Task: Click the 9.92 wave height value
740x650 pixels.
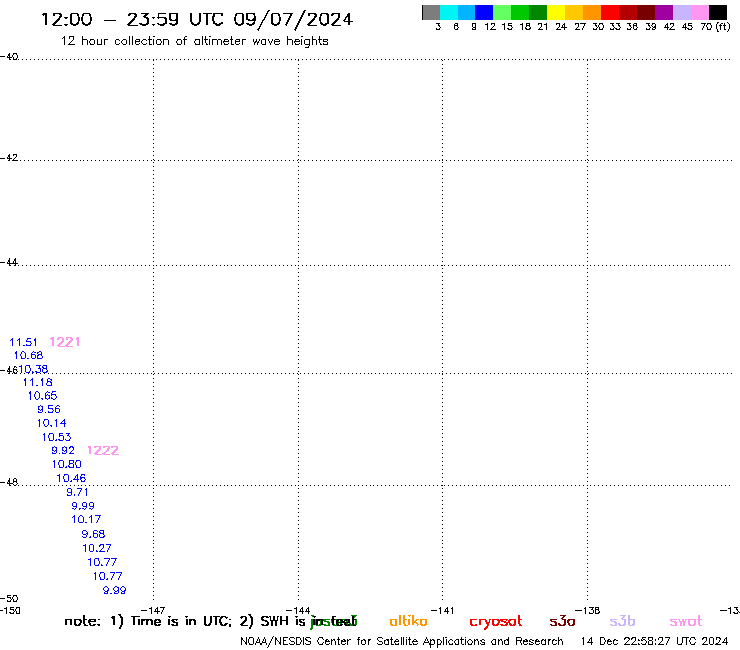Action: (63, 450)
